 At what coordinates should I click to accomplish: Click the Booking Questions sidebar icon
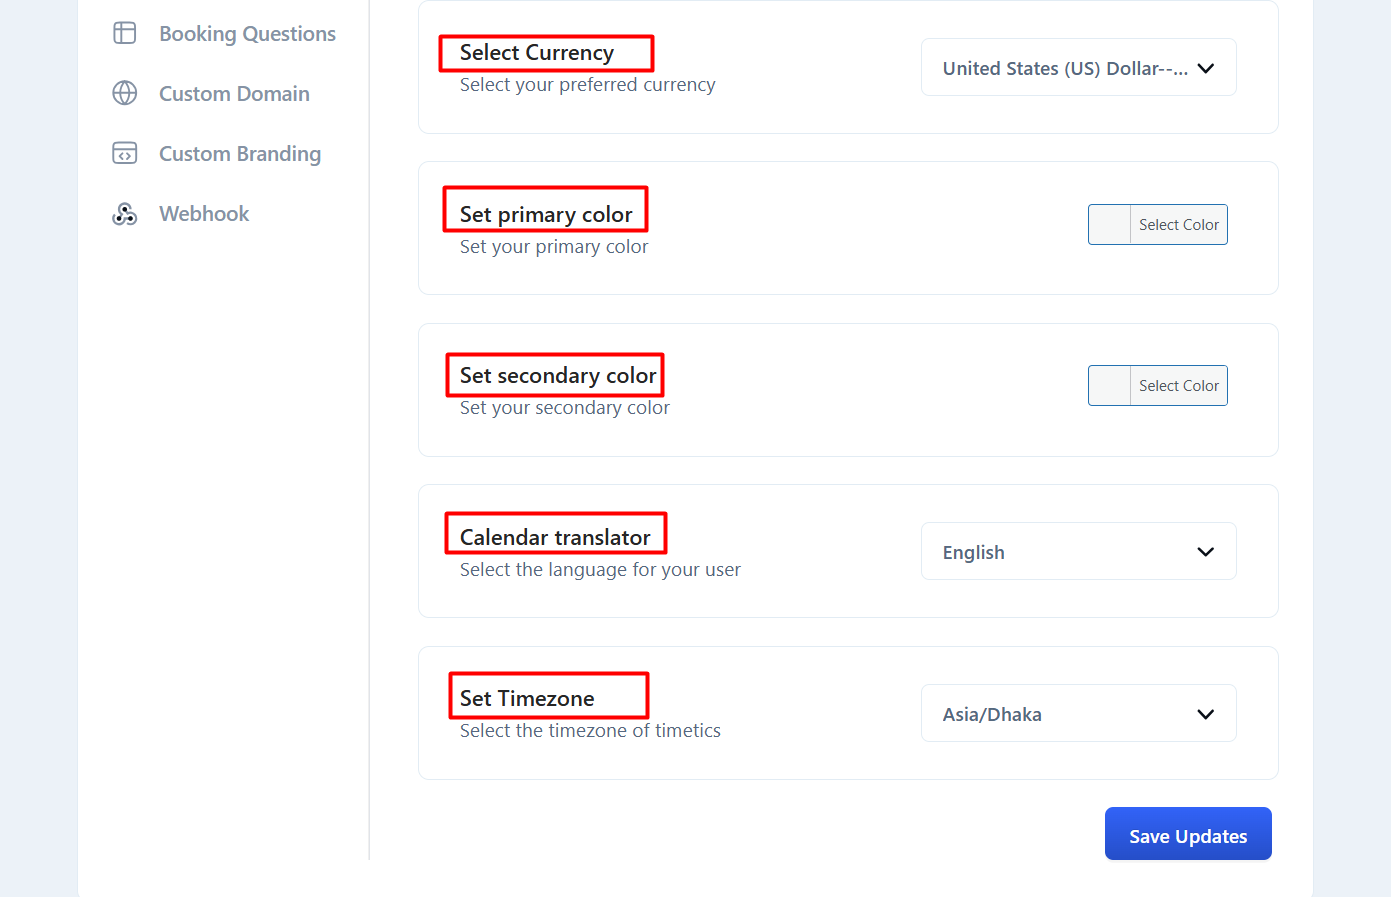[x=125, y=33]
